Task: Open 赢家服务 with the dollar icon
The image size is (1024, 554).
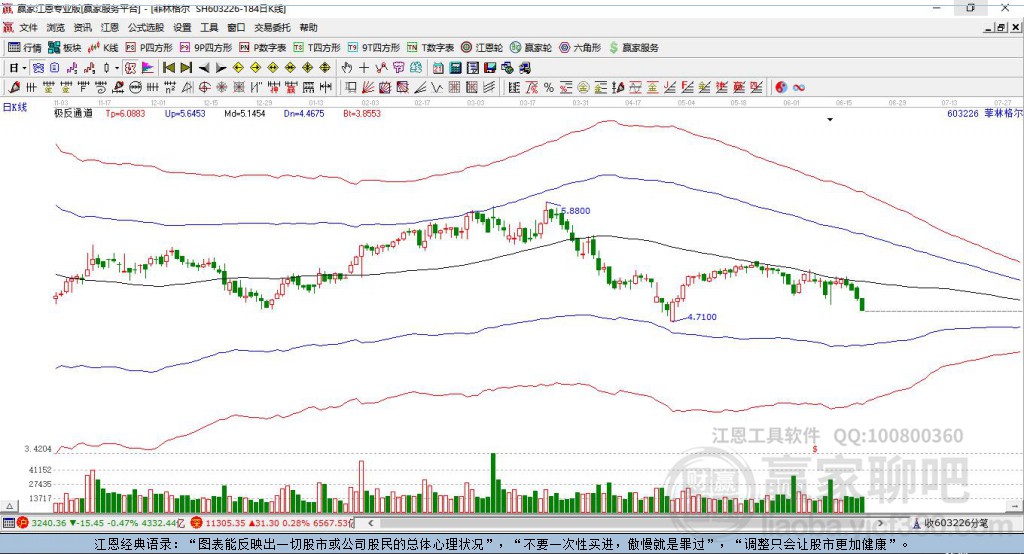Action: pos(633,48)
